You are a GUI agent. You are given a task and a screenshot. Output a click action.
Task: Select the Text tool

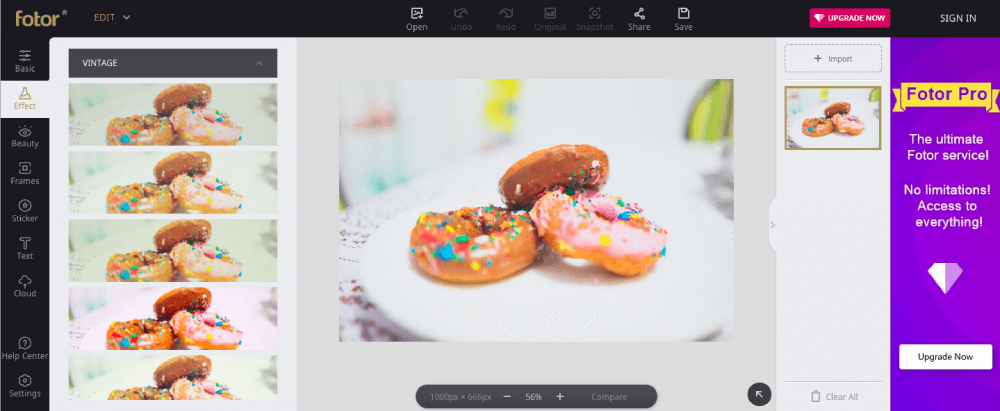tap(24, 248)
